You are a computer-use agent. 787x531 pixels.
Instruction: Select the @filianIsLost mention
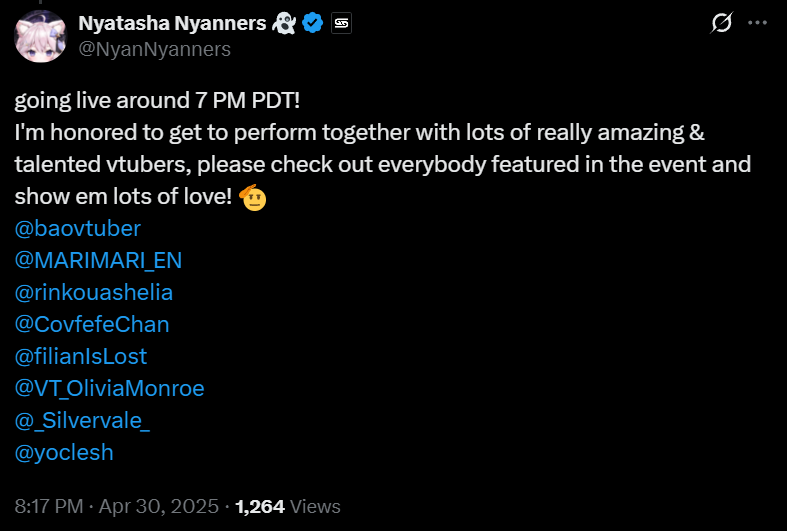point(81,357)
